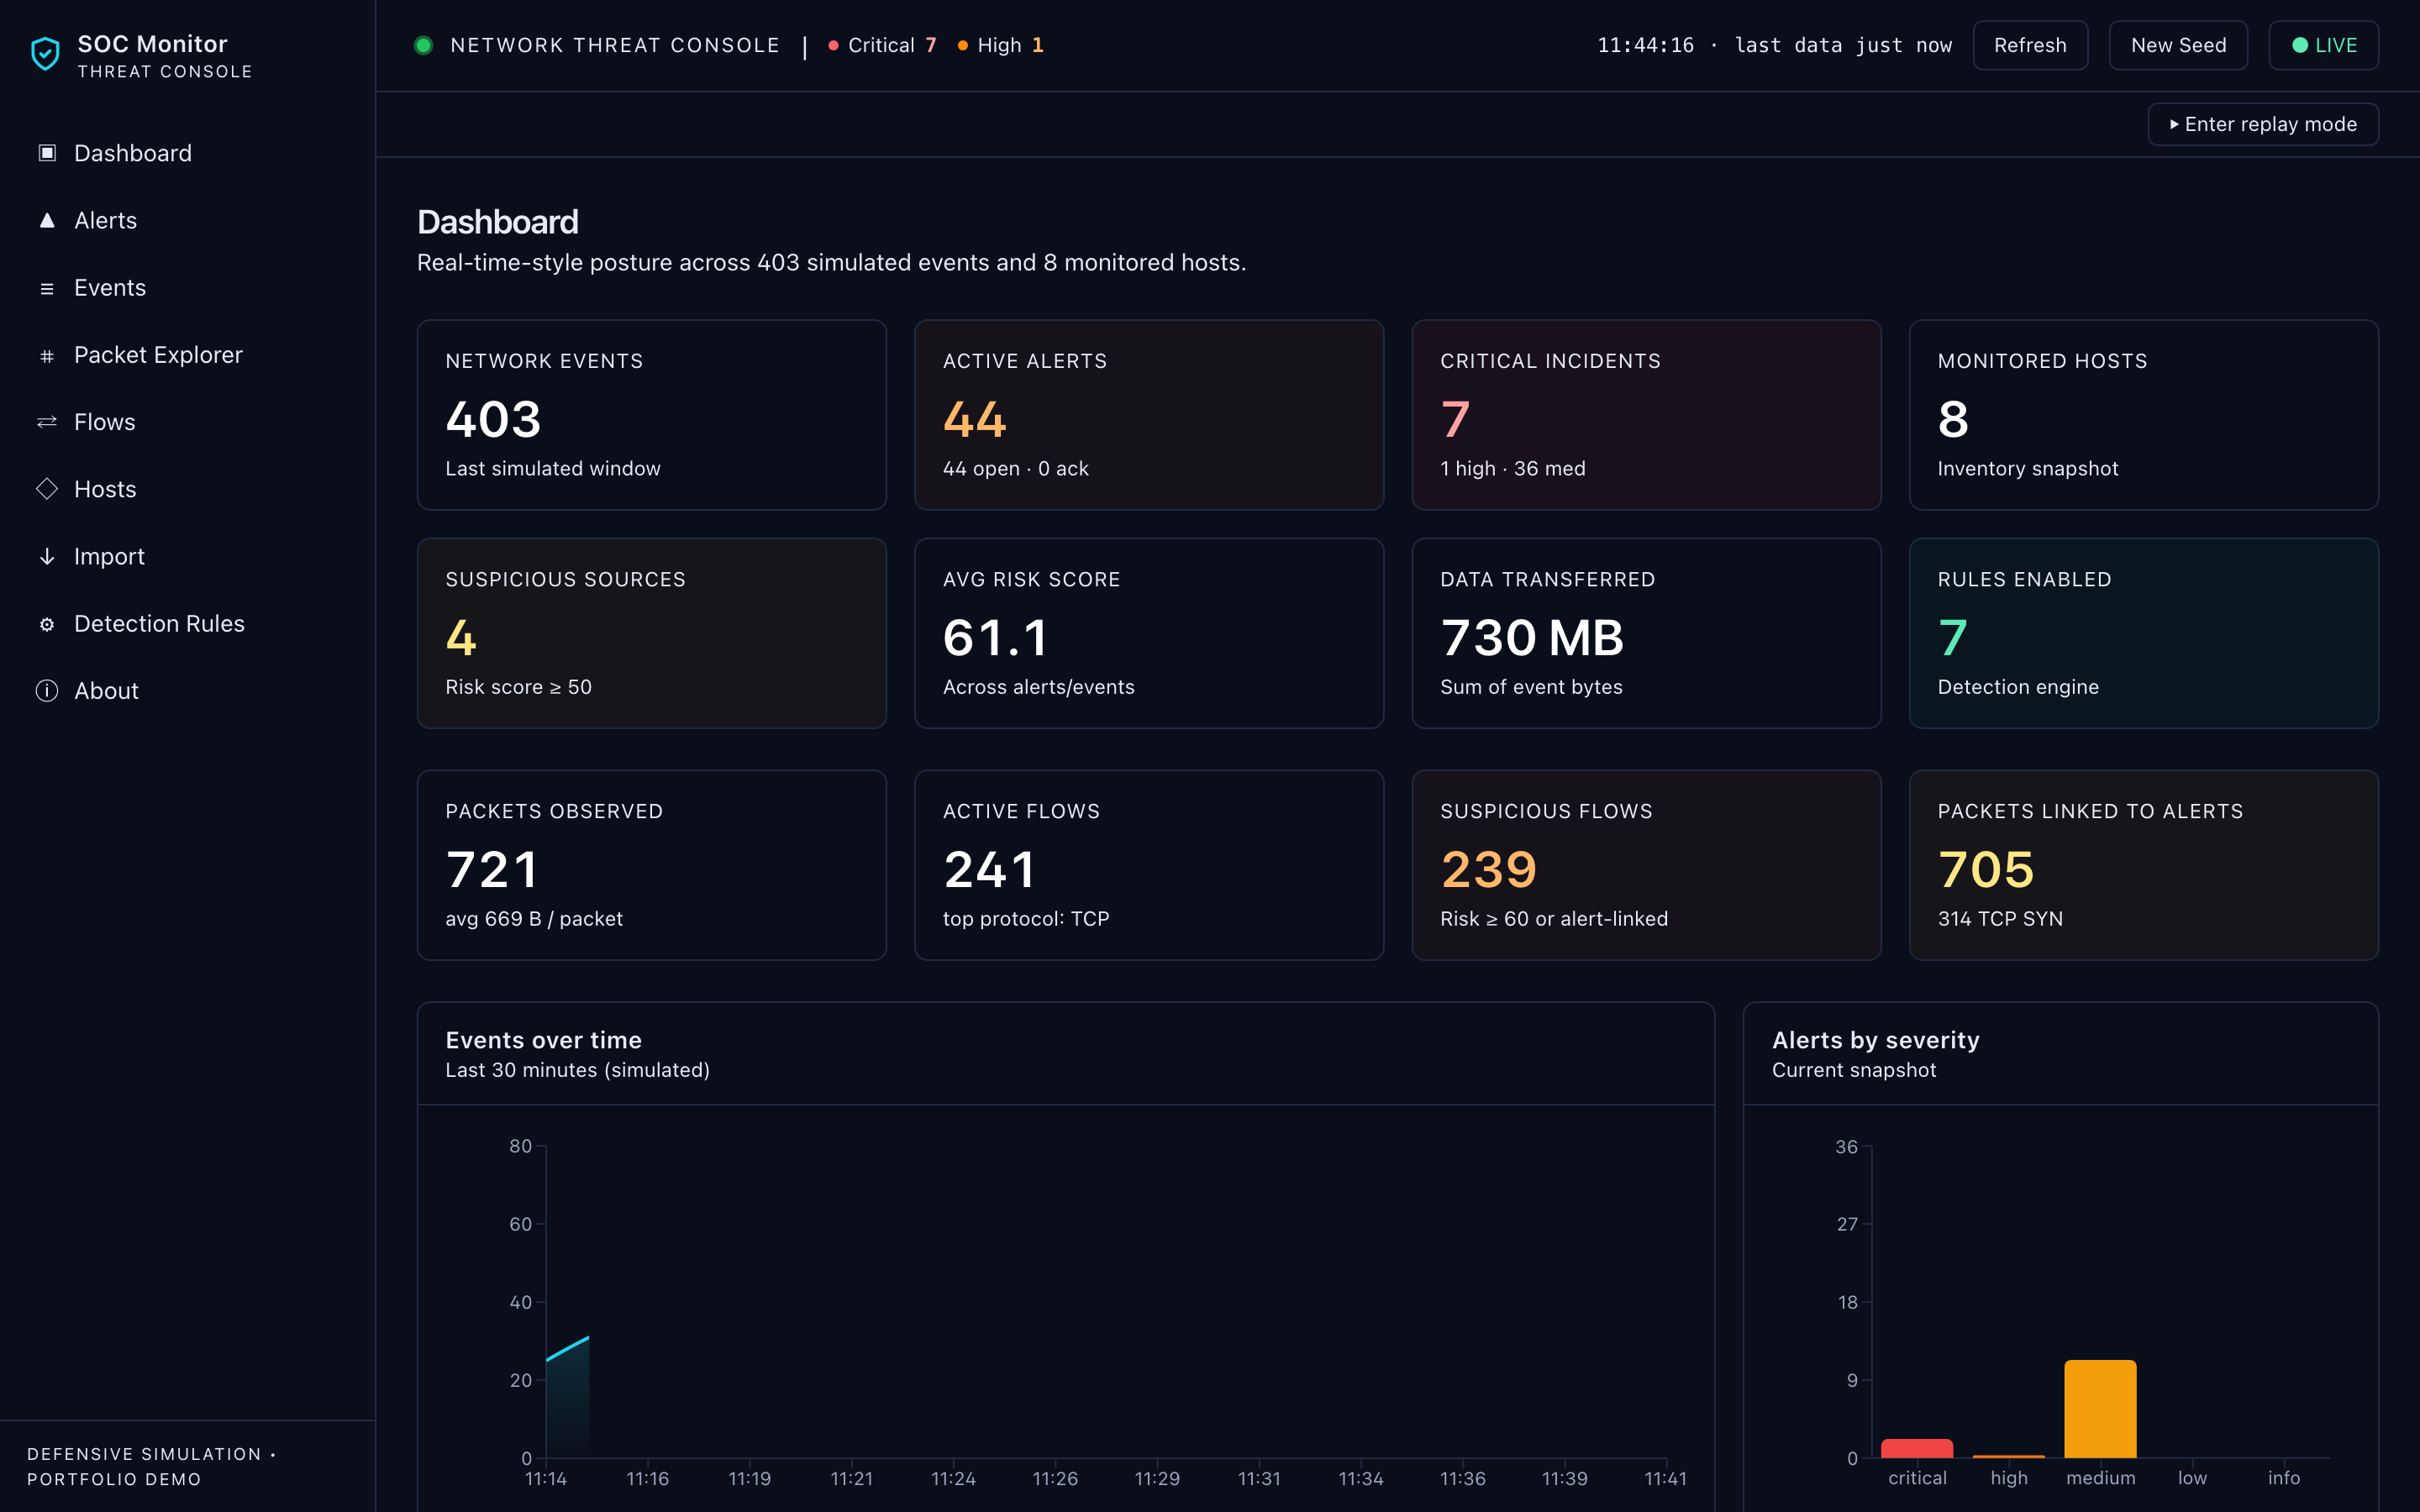Image resolution: width=2420 pixels, height=1512 pixels.
Task: Open Packet Explorer hash icon
Action: [x=47, y=355]
